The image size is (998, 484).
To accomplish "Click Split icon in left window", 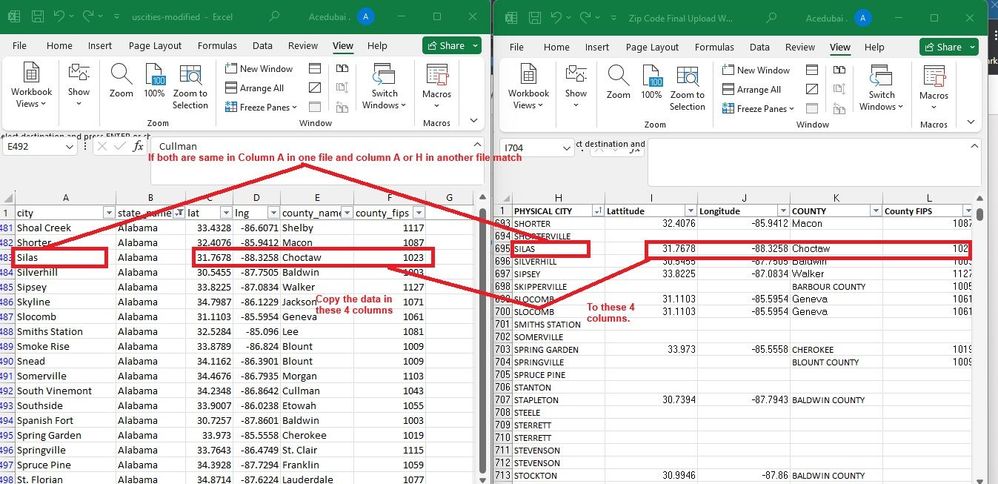I will 315,68.
